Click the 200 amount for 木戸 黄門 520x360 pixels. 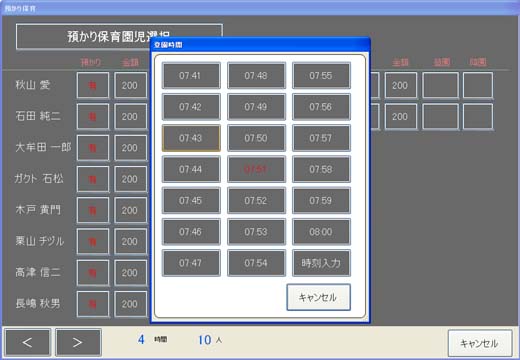click(x=130, y=210)
